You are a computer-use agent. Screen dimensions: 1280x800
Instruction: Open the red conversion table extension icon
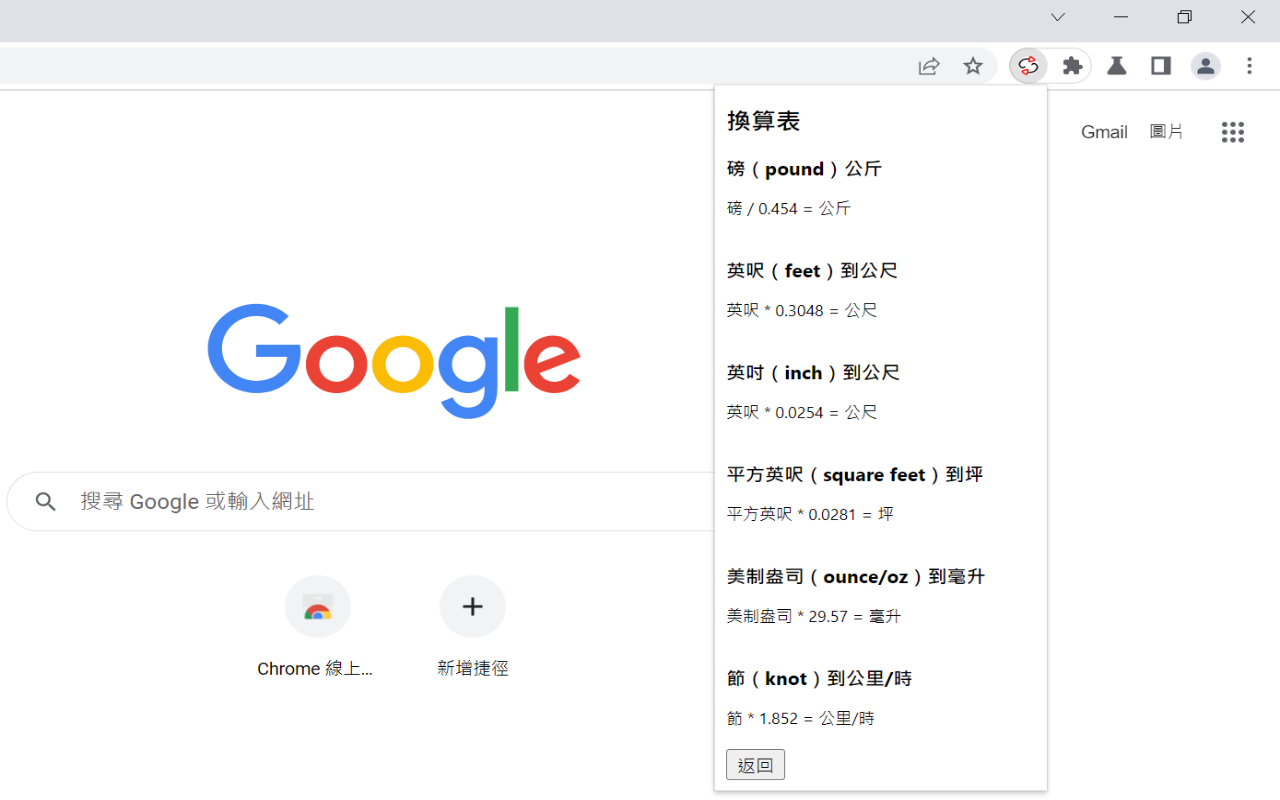tap(1028, 66)
